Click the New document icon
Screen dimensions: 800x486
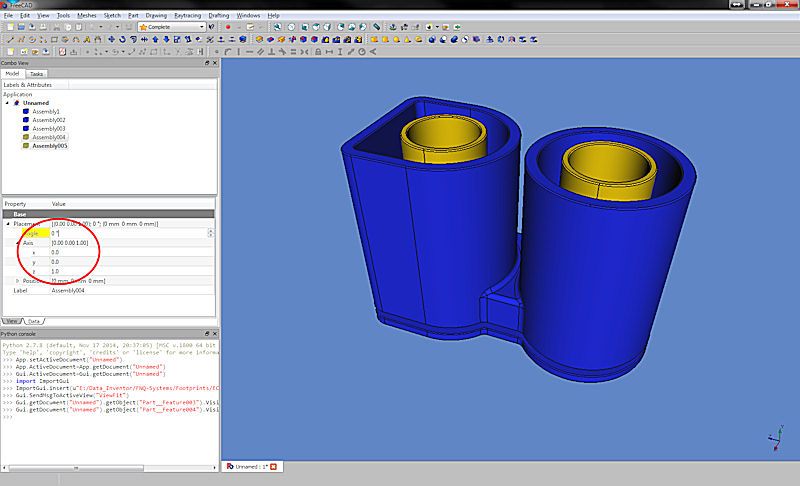pyautogui.click(x=11, y=27)
